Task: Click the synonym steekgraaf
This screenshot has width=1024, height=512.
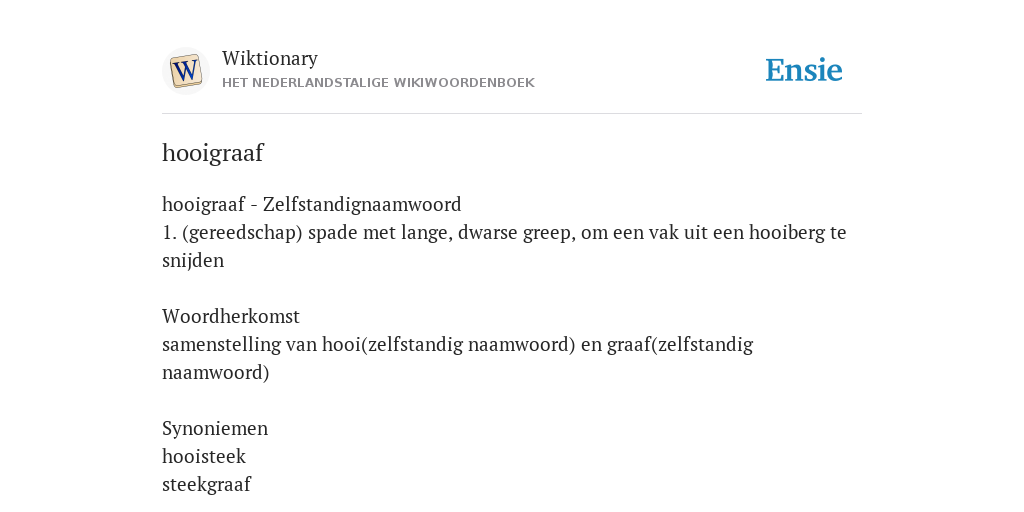Action: 206,485
